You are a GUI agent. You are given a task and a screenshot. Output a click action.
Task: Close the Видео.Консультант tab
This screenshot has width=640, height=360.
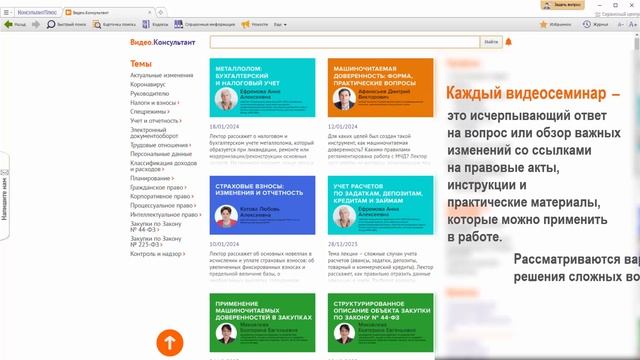(149, 12)
